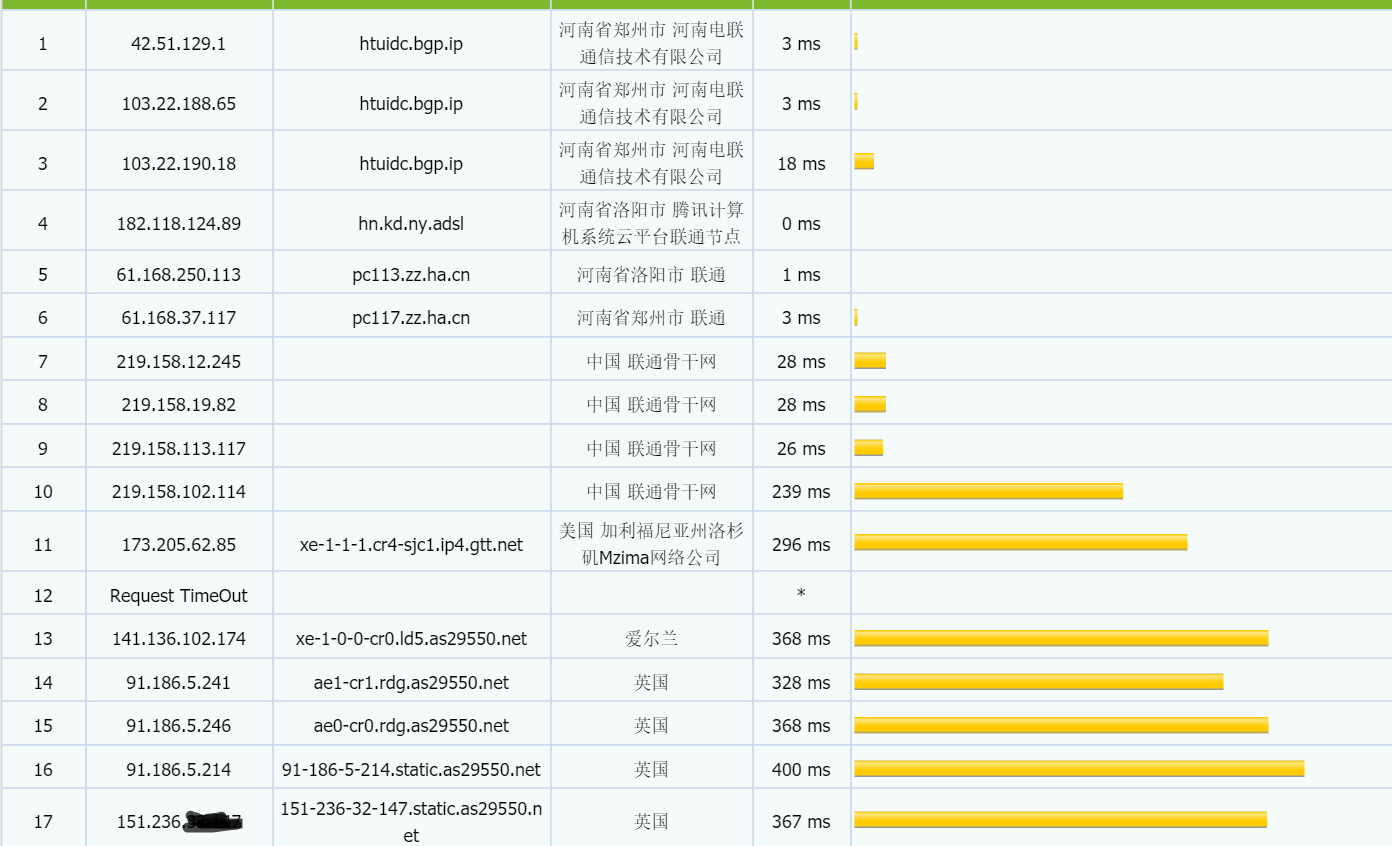Screen dimensions: 1392x846
Task: Select IP address 141.136.102.174
Action: pos(178,639)
